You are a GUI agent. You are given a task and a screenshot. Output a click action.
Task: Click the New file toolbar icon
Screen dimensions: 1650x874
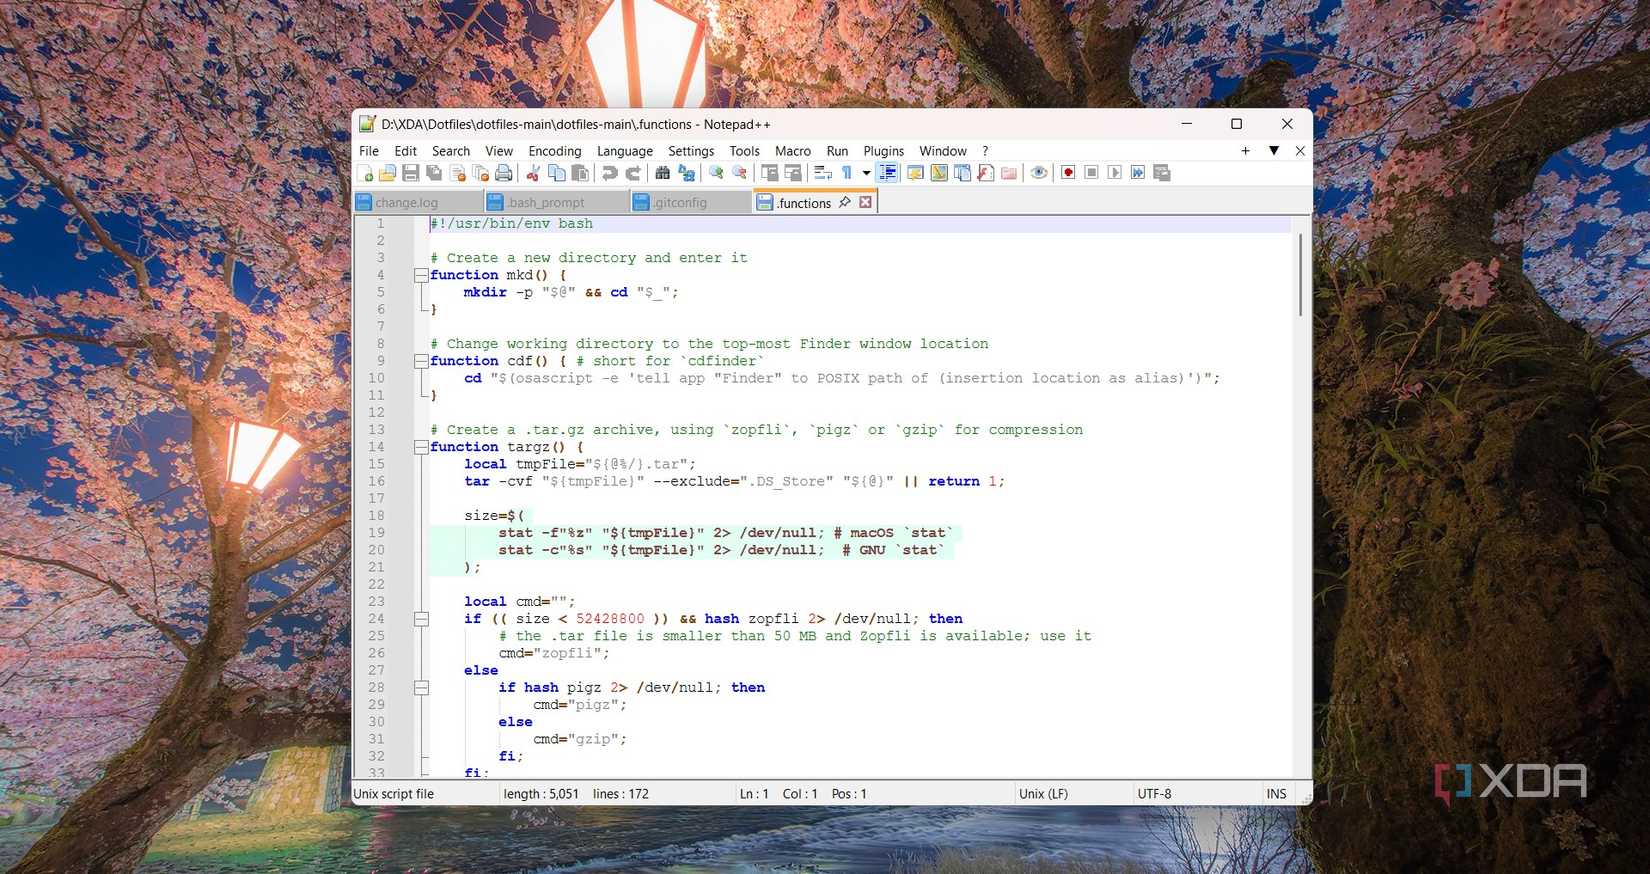point(365,173)
